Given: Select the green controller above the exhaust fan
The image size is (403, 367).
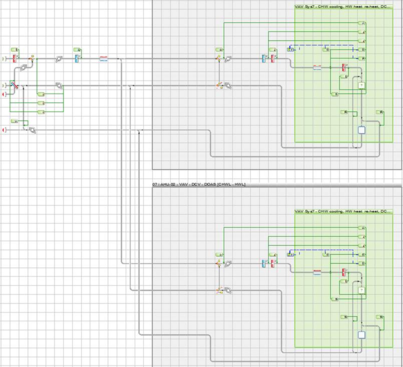Looking at the screenshot, I should pos(15,121).
